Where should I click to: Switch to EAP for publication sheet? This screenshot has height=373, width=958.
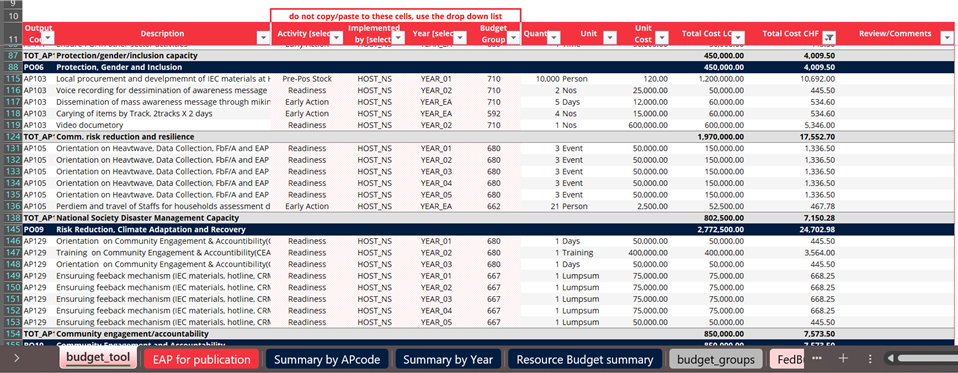(202, 360)
